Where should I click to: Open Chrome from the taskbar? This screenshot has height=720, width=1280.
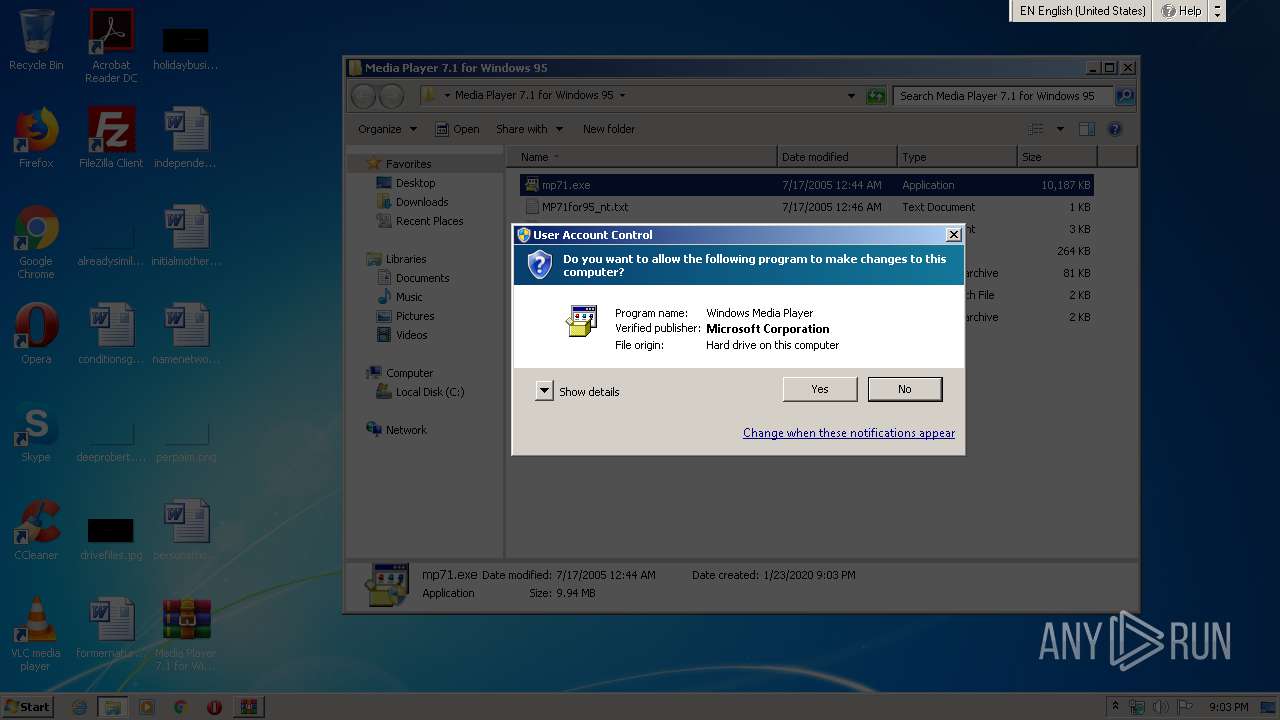click(x=180, y=707)
